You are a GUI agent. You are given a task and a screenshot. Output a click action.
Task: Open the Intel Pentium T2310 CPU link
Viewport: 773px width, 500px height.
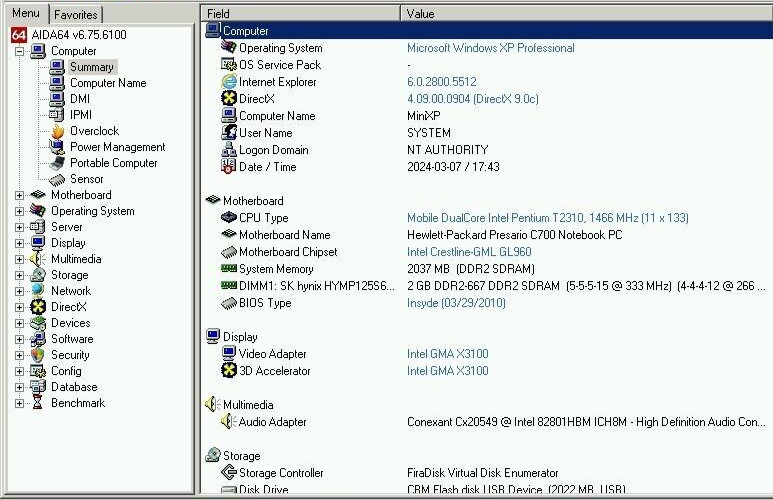pyautogui.click(x=548, y=217)
